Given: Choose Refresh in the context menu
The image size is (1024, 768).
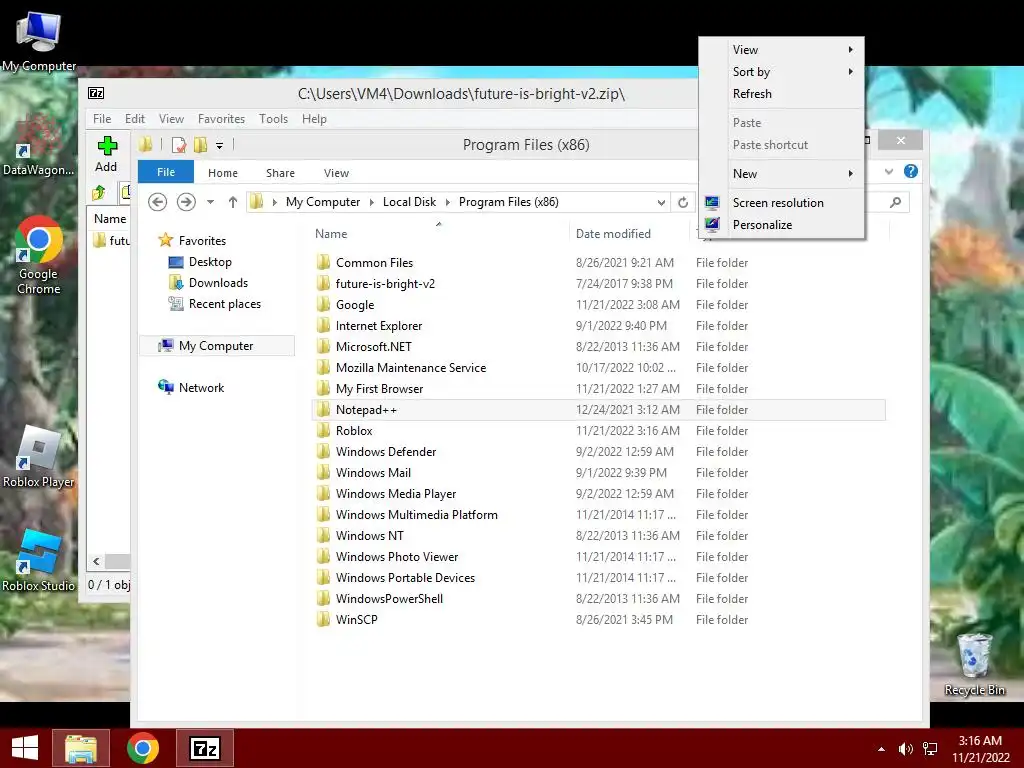Looking at the screenshot, I should pos(782,94).
